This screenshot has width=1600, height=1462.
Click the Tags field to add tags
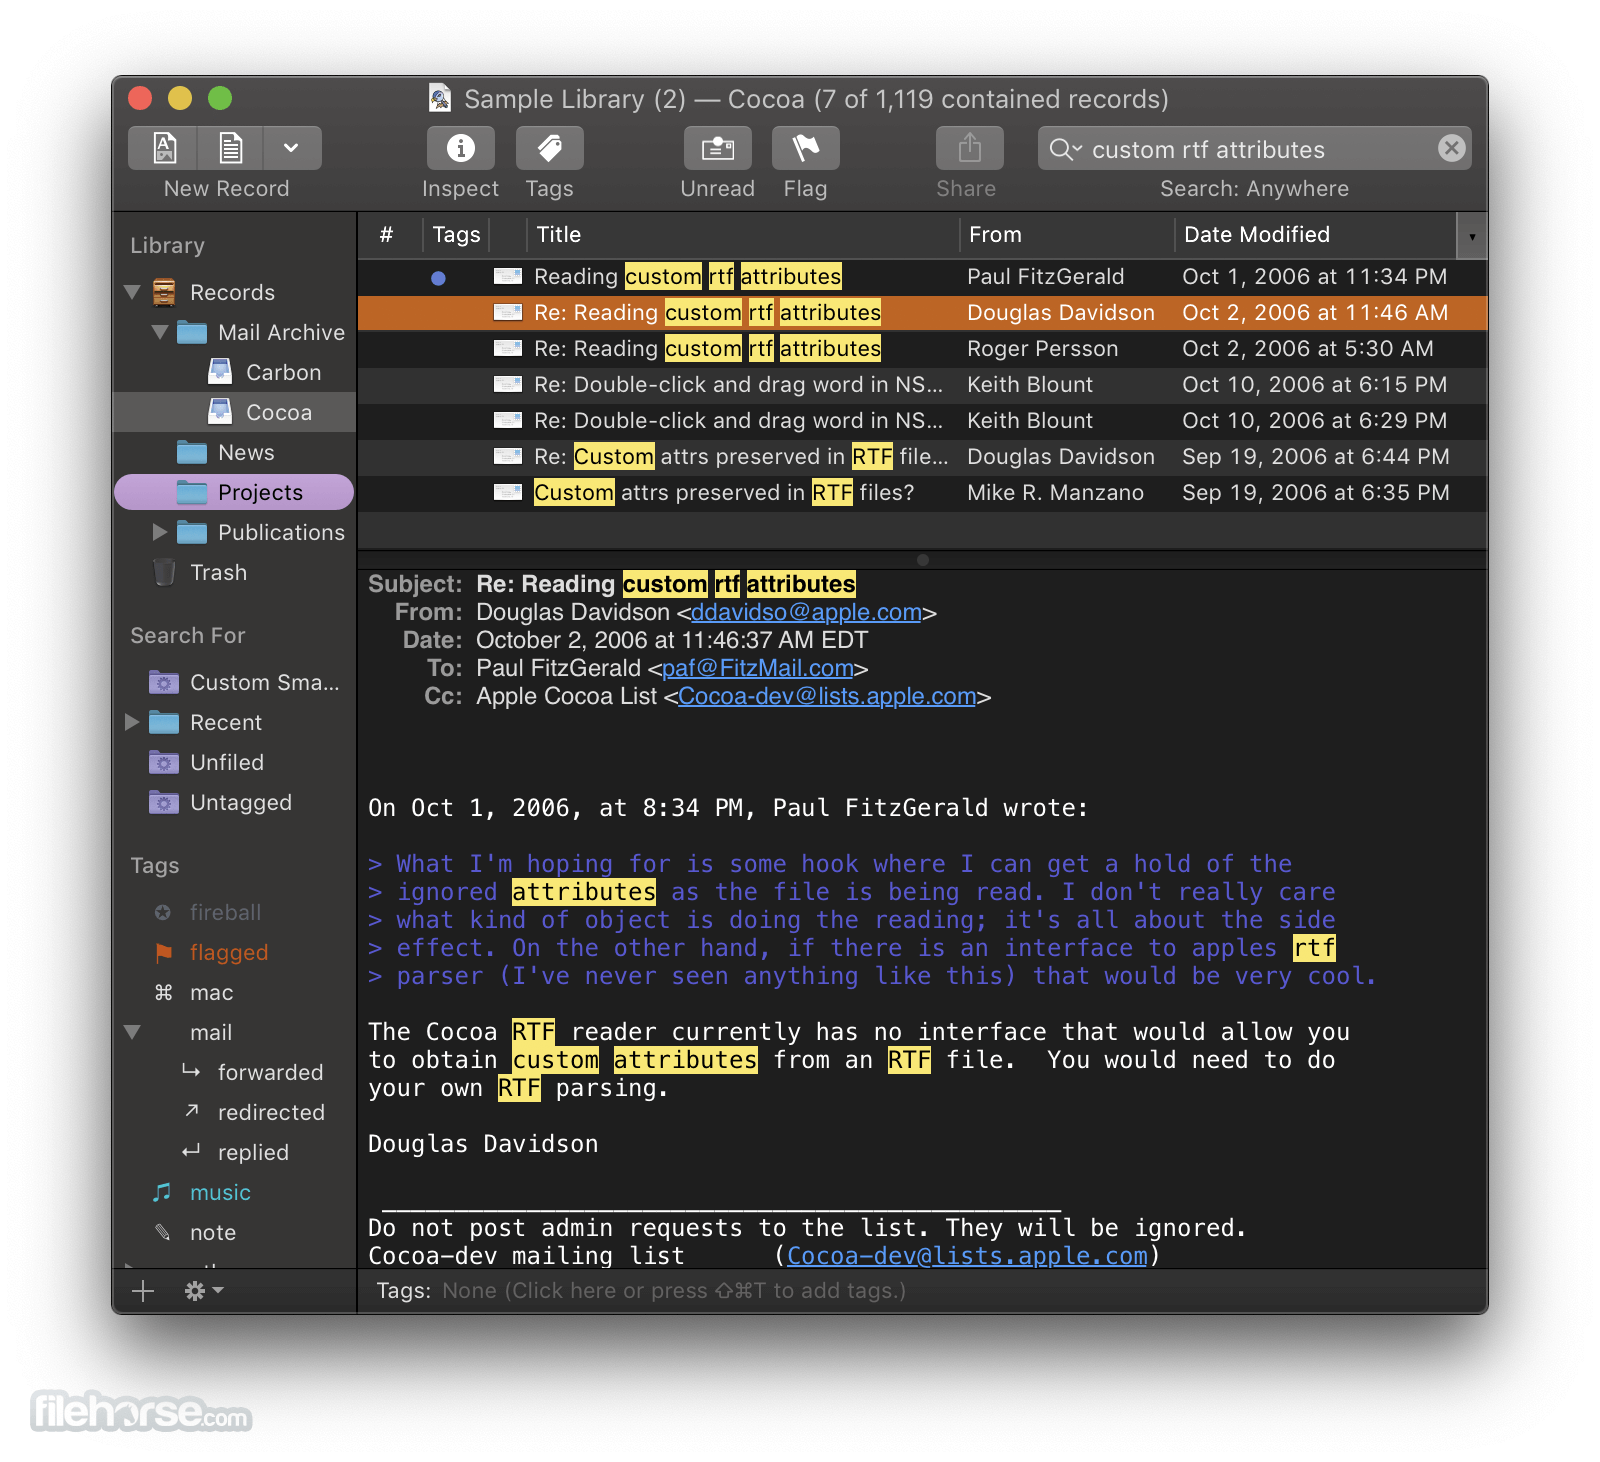coord(674,1291)
